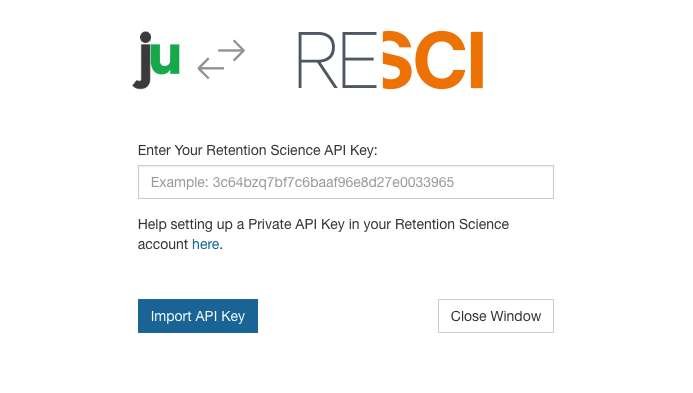Screen dimensions: 693x393
Task: Click the orange SCI letters
Action: tap(433, 60)
